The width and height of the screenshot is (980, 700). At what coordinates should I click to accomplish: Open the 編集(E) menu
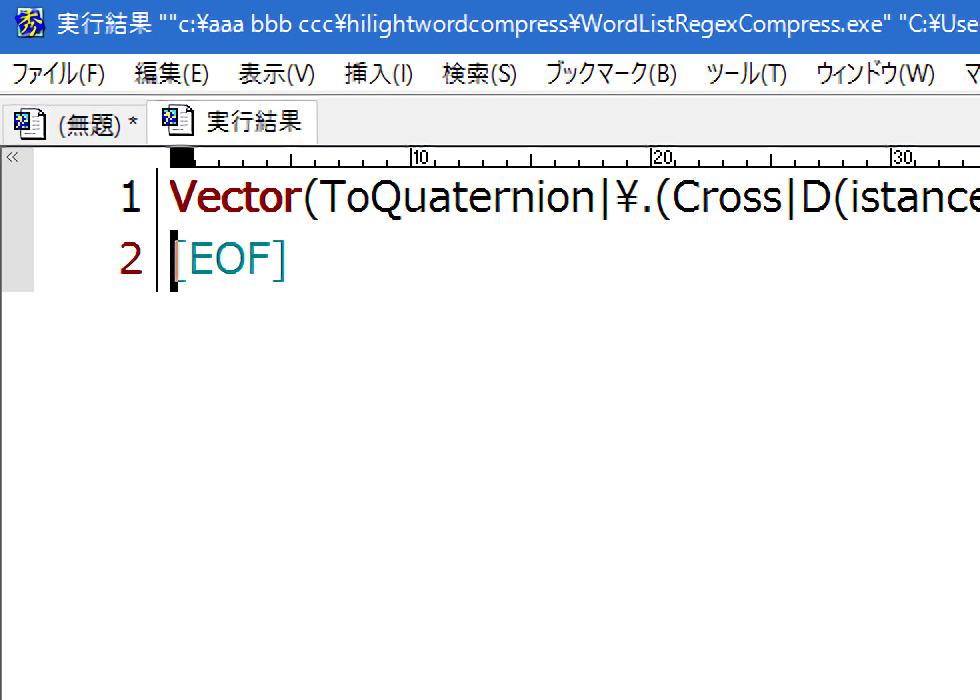click(x=171, y=74)
